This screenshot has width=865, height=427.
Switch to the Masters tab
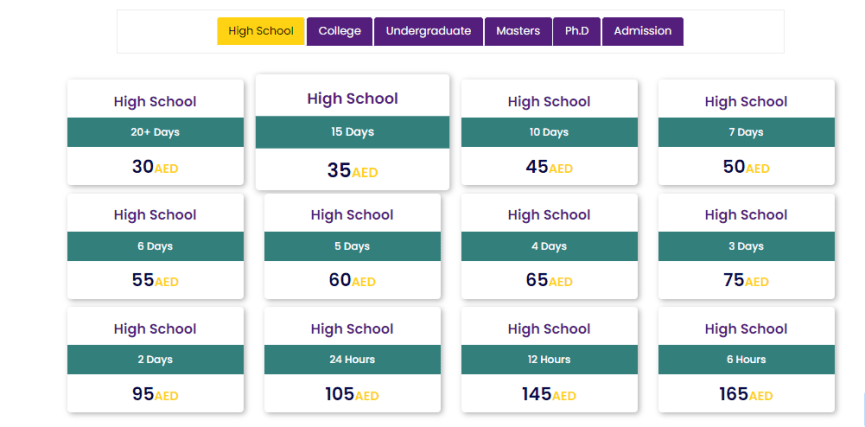pos(518,31)
